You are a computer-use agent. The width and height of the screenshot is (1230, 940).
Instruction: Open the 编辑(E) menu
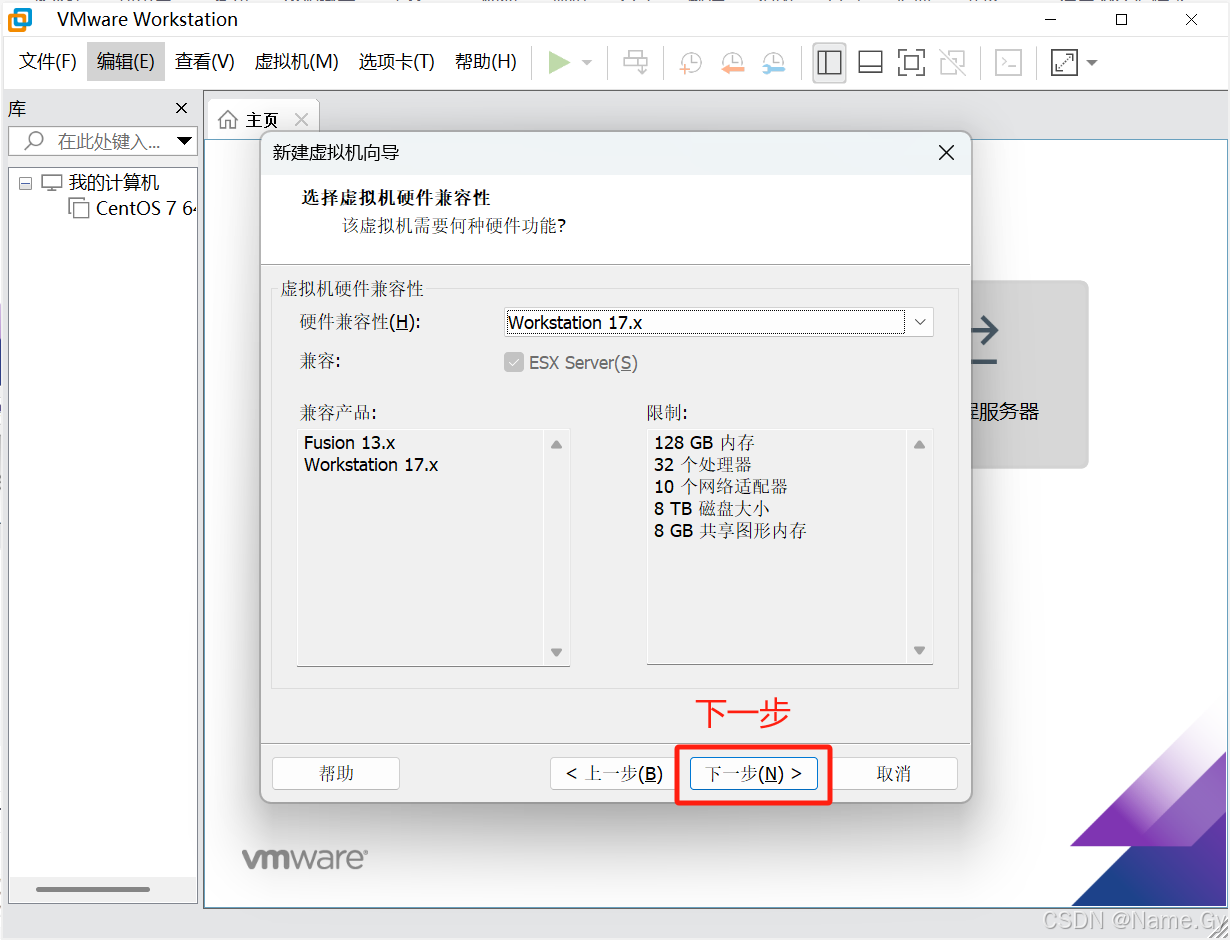[126, 62]
